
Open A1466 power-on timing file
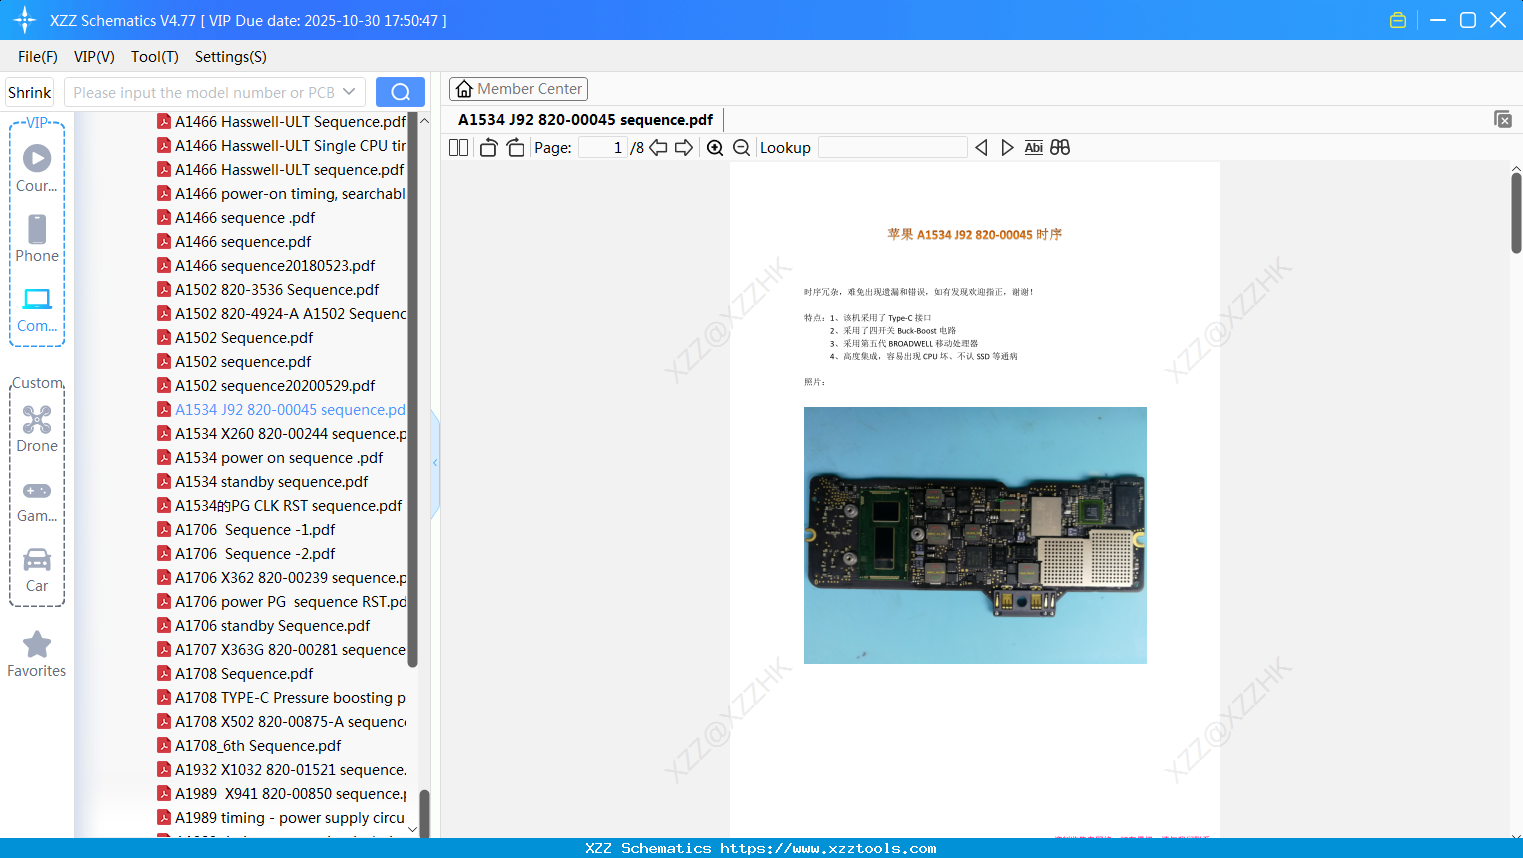click(x=282, y=194)
